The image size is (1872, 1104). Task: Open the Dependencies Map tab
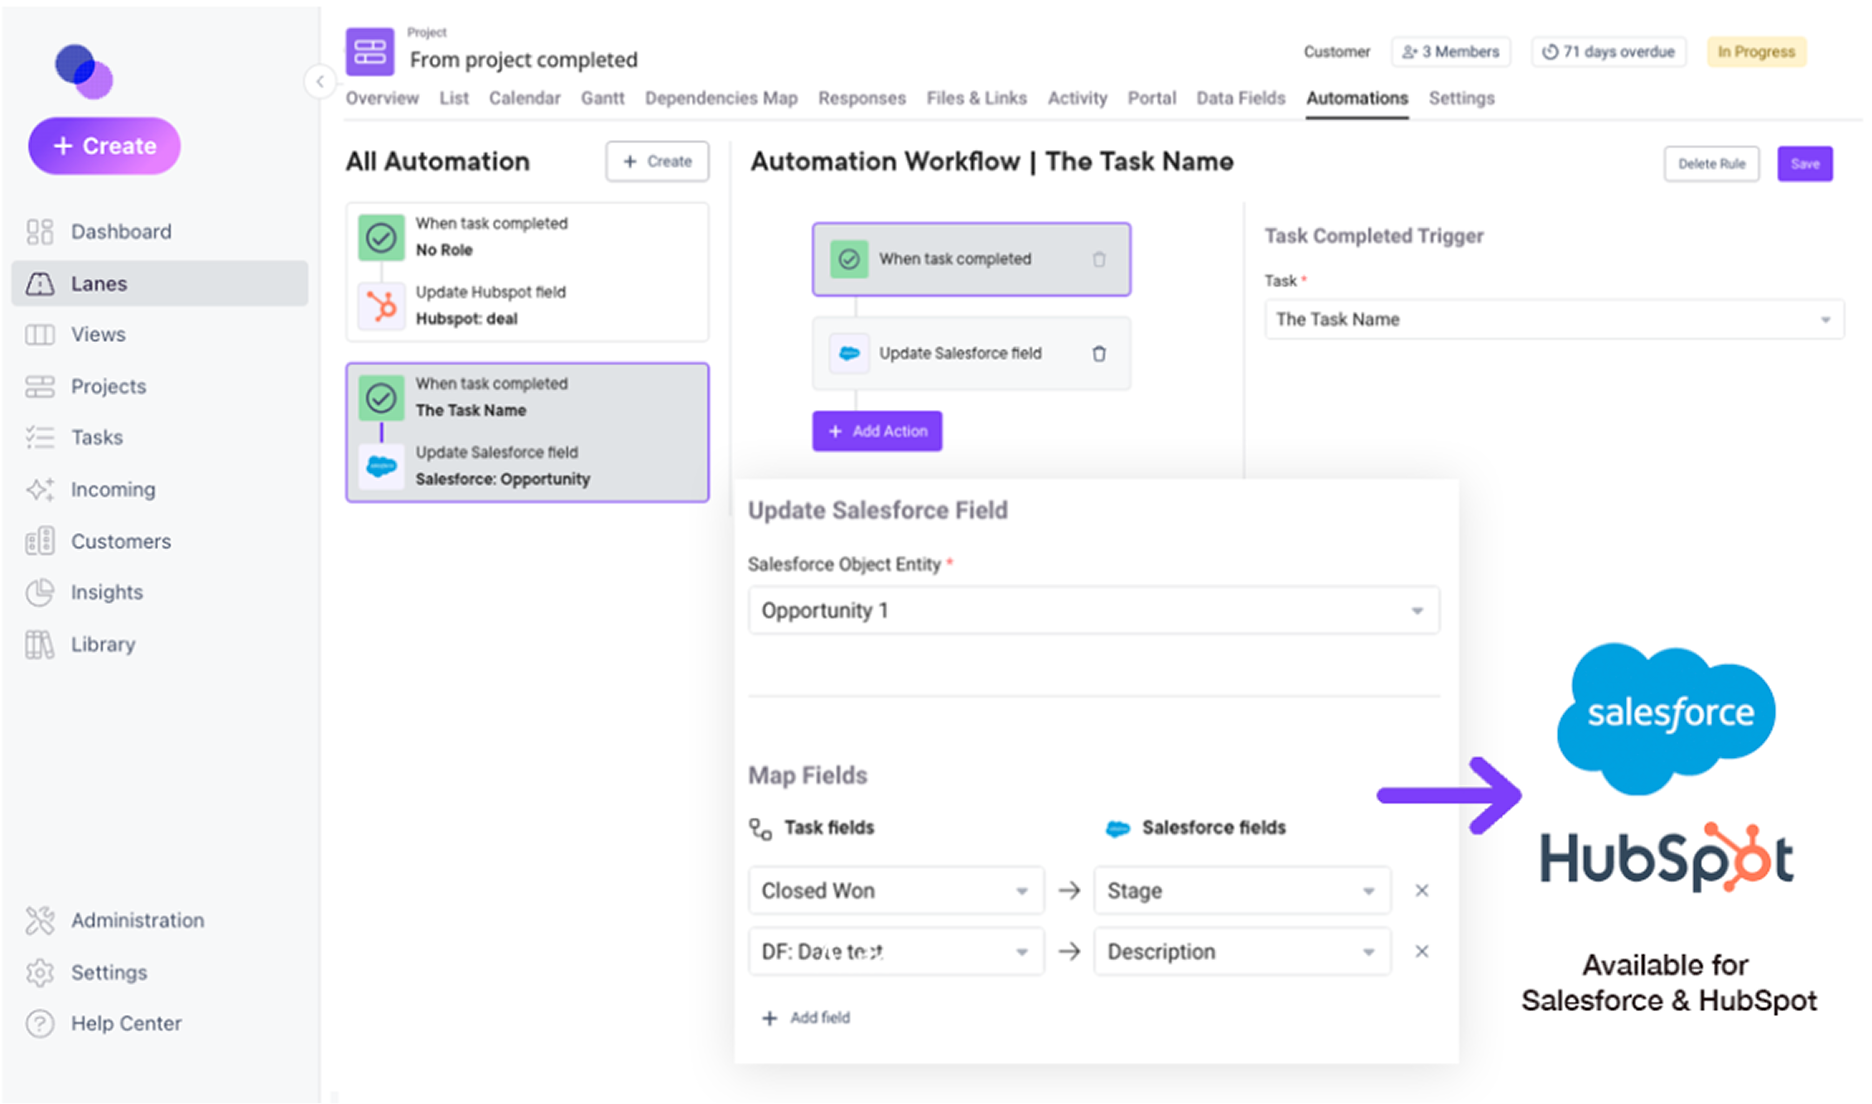tap(720, 98)
